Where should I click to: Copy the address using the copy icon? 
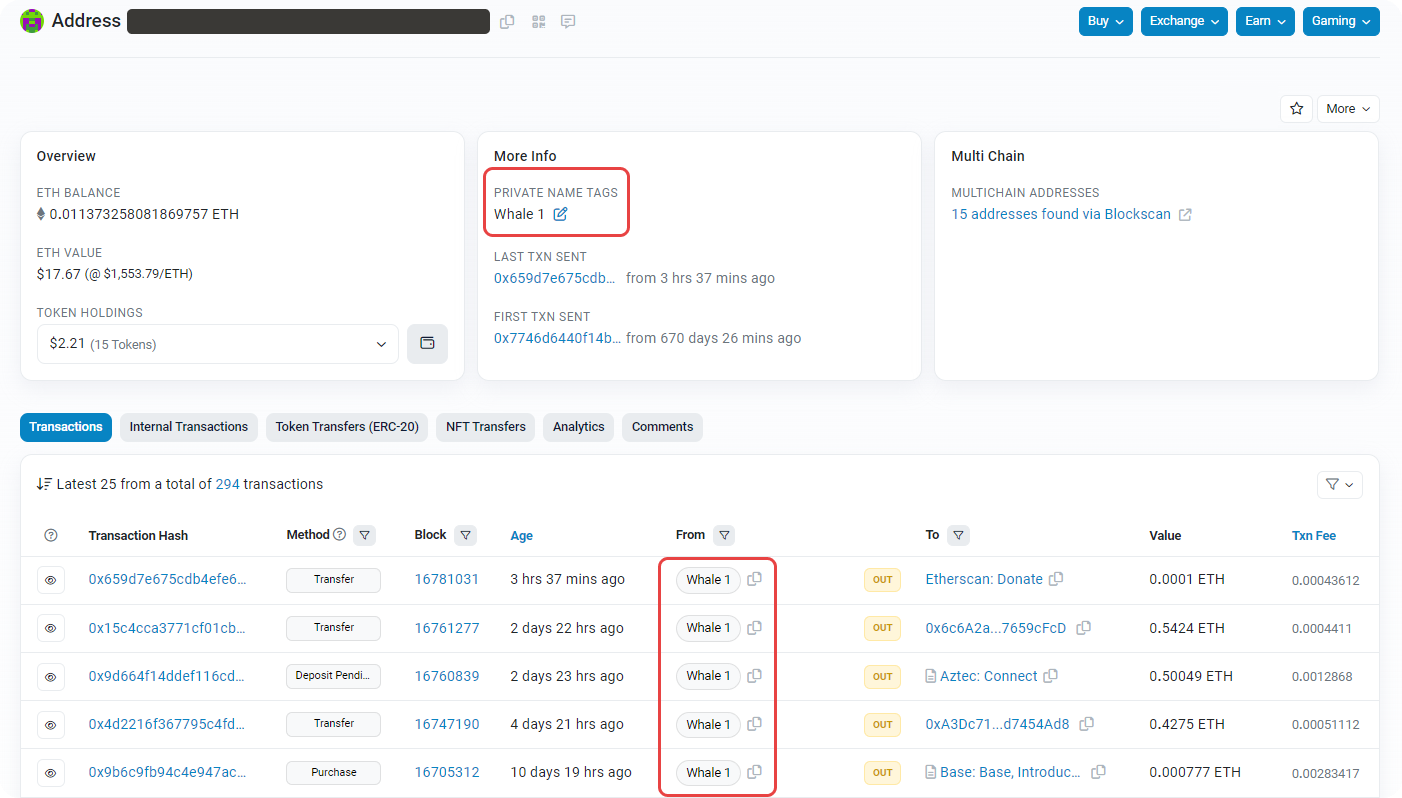[507, 22]
